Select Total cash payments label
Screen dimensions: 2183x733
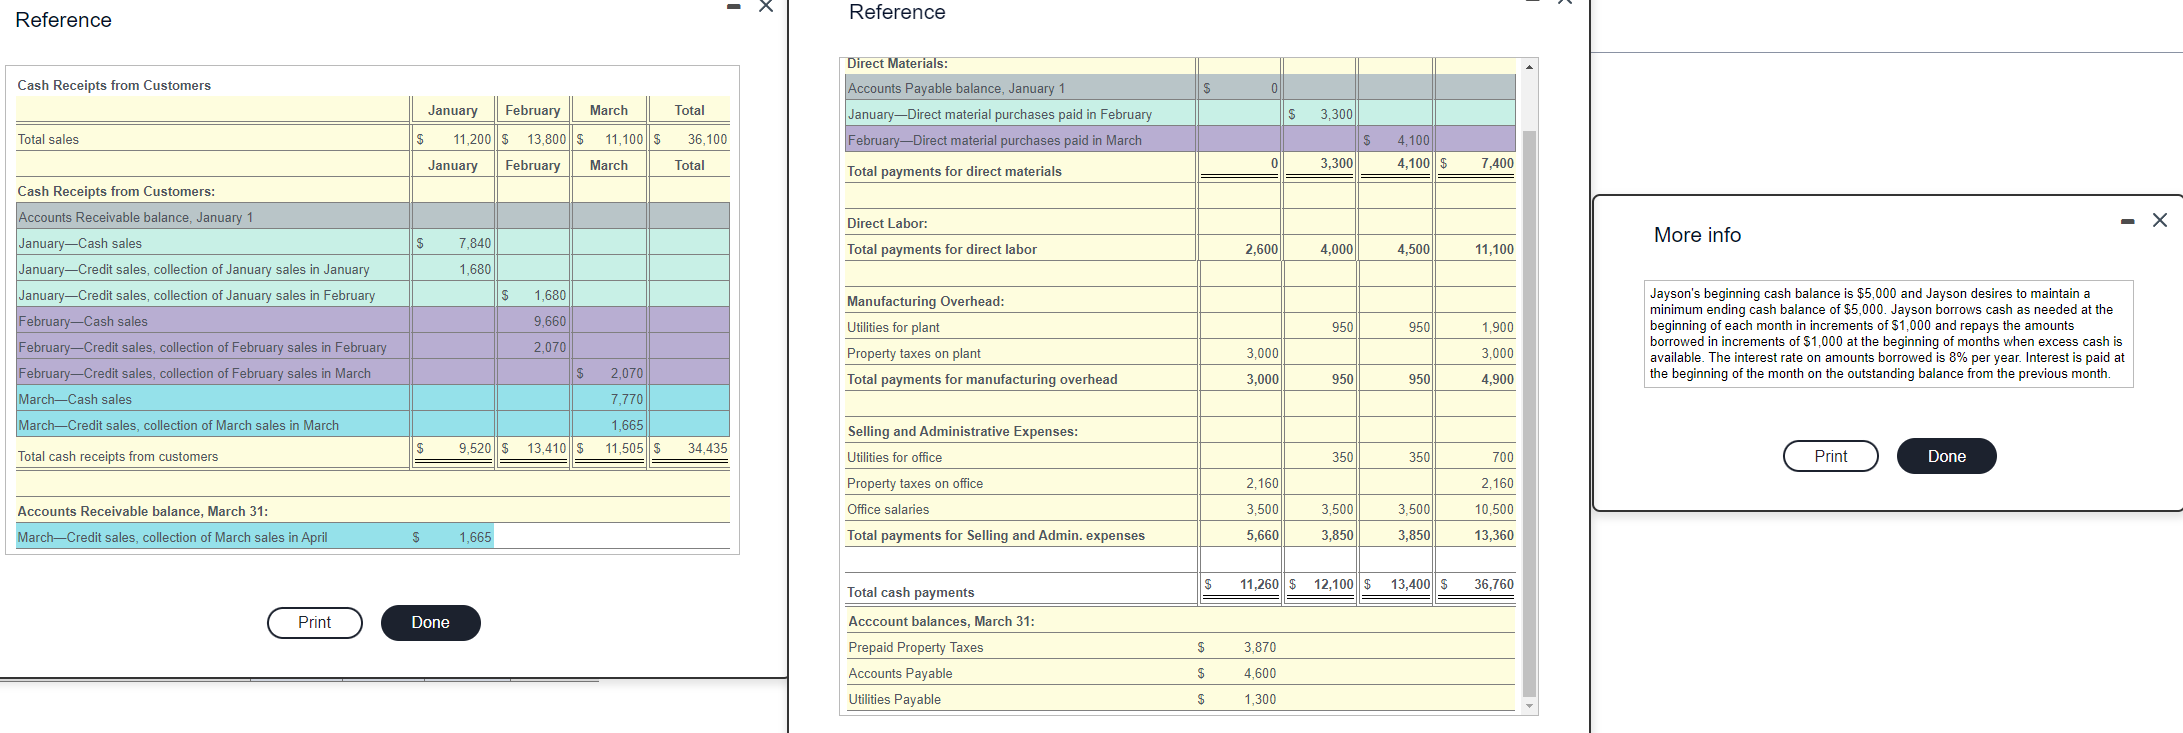click(910, 592)
